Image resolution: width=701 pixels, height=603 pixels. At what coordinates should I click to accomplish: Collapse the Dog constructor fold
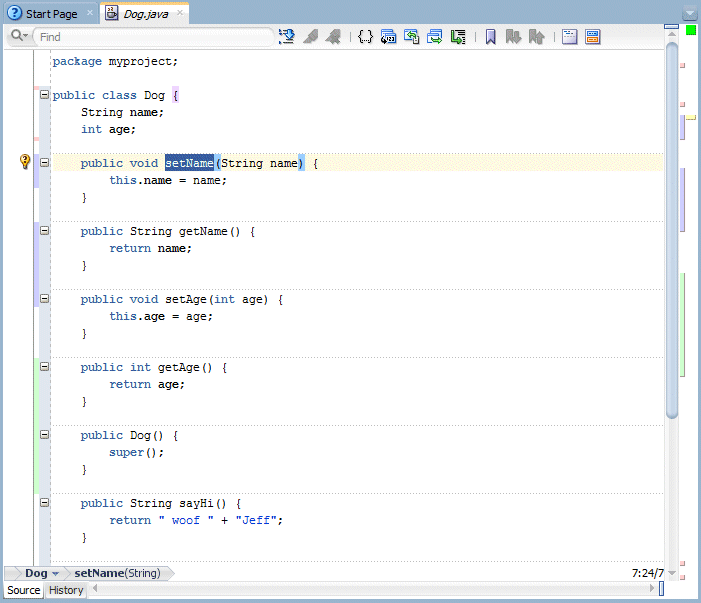click(x=44, y=434)
